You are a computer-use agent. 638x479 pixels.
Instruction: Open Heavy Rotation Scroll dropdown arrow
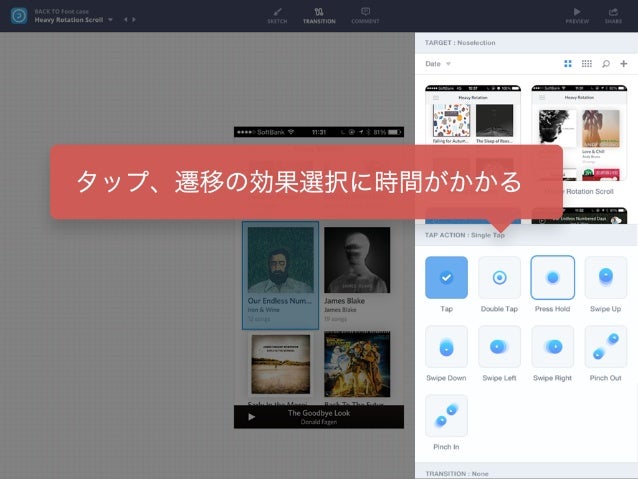pyautogui.click(x=110, y=20)
